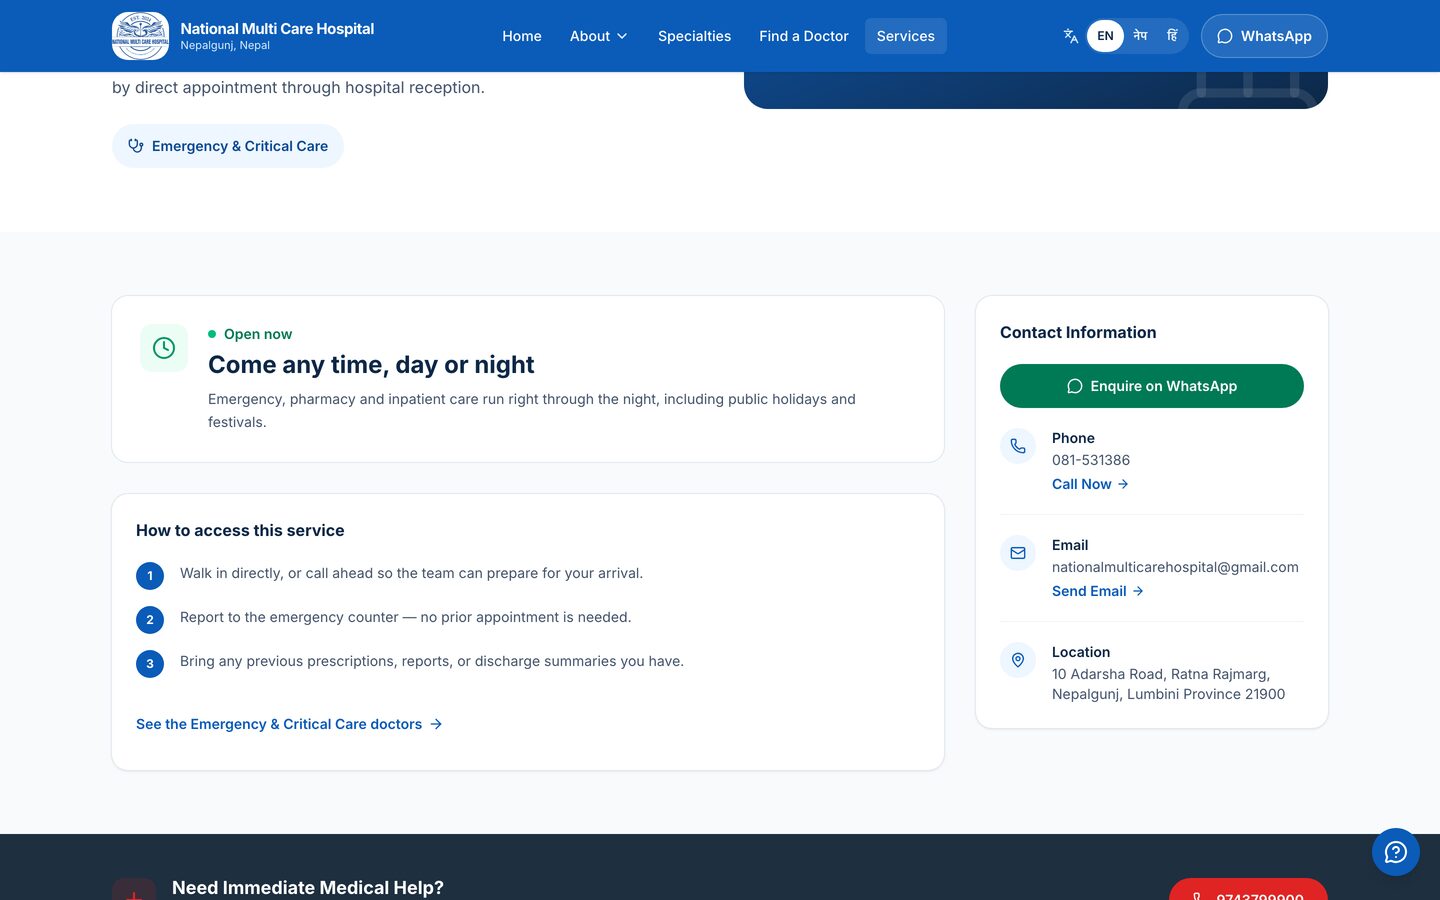Expand the About dropdown menu

point(599,36)
